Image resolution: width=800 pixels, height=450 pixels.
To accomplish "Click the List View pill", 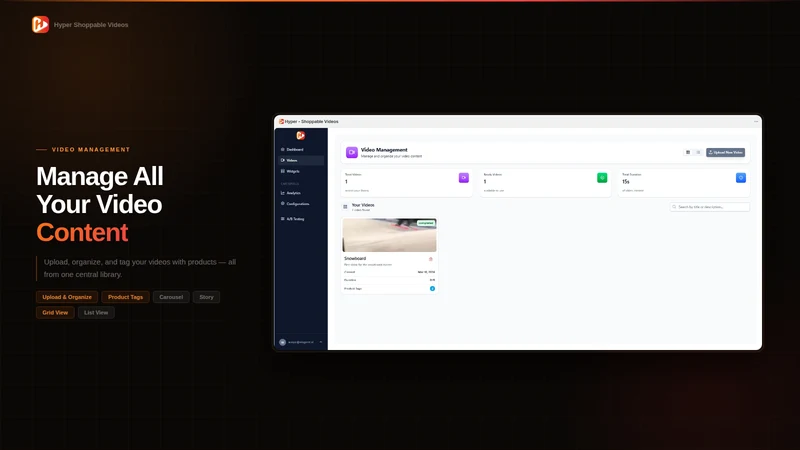I will 96,312.
